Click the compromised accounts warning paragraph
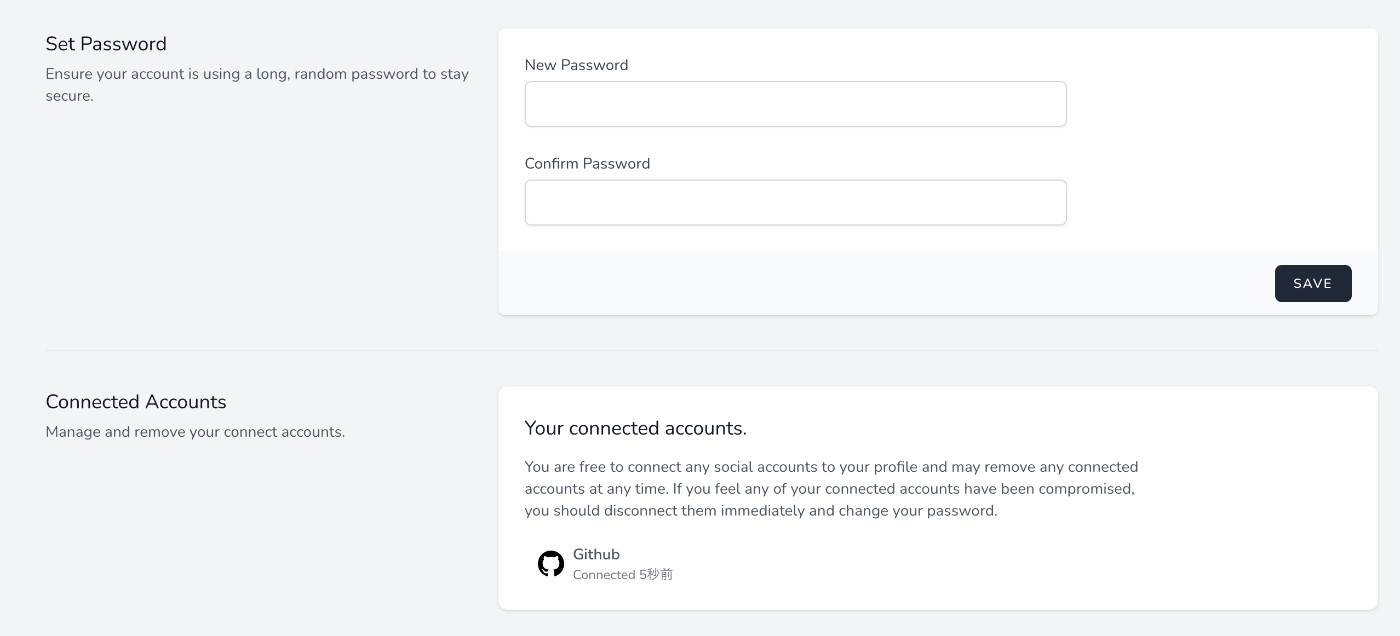Image resolution: width=1400 pixels, height=636 pixels. coord(831,489)
